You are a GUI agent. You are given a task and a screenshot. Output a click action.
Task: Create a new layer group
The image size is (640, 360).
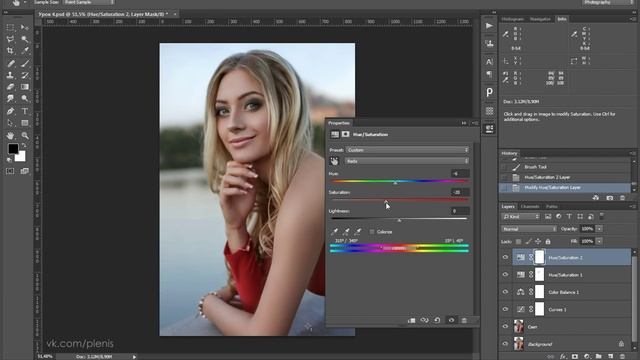coord(598,357)
